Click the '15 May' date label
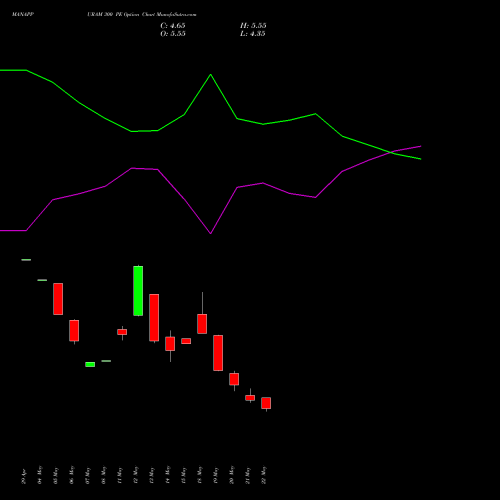Image resolution: width=500 pixels, height=500 pixels. 184,475
